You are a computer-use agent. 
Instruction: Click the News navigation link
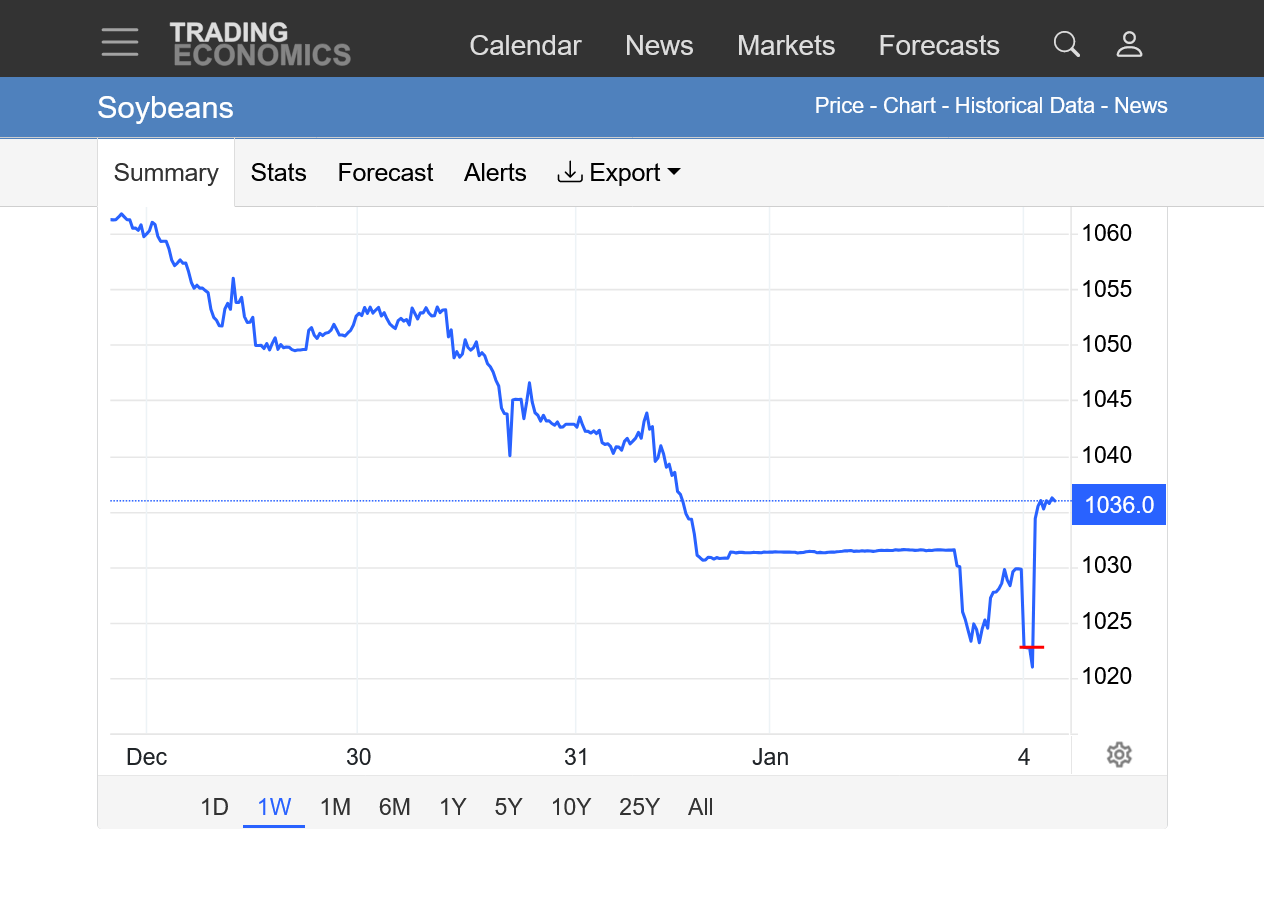(659, 46)
